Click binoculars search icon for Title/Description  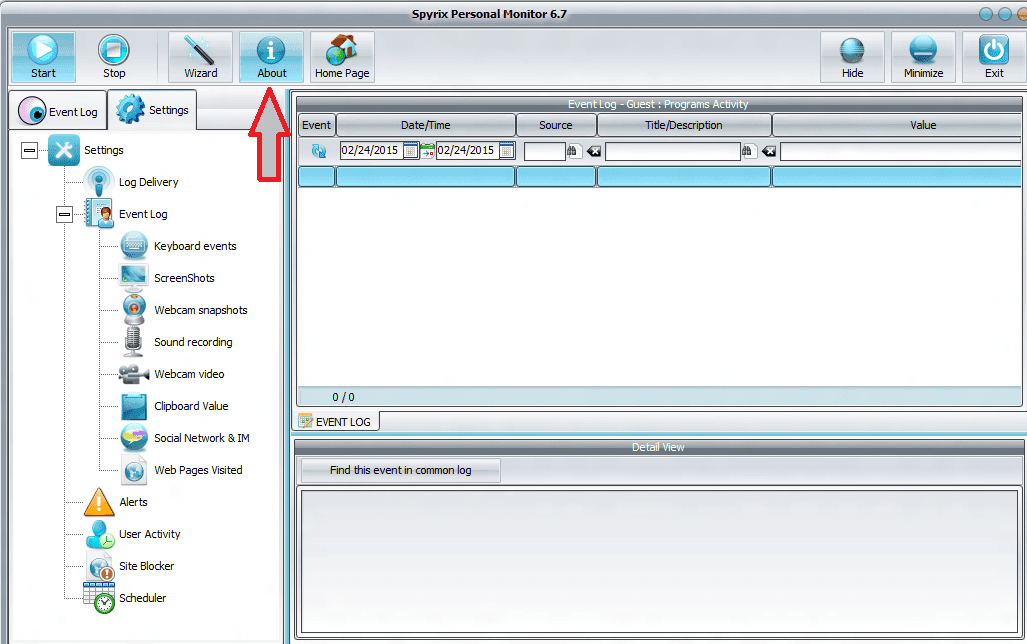748,151
